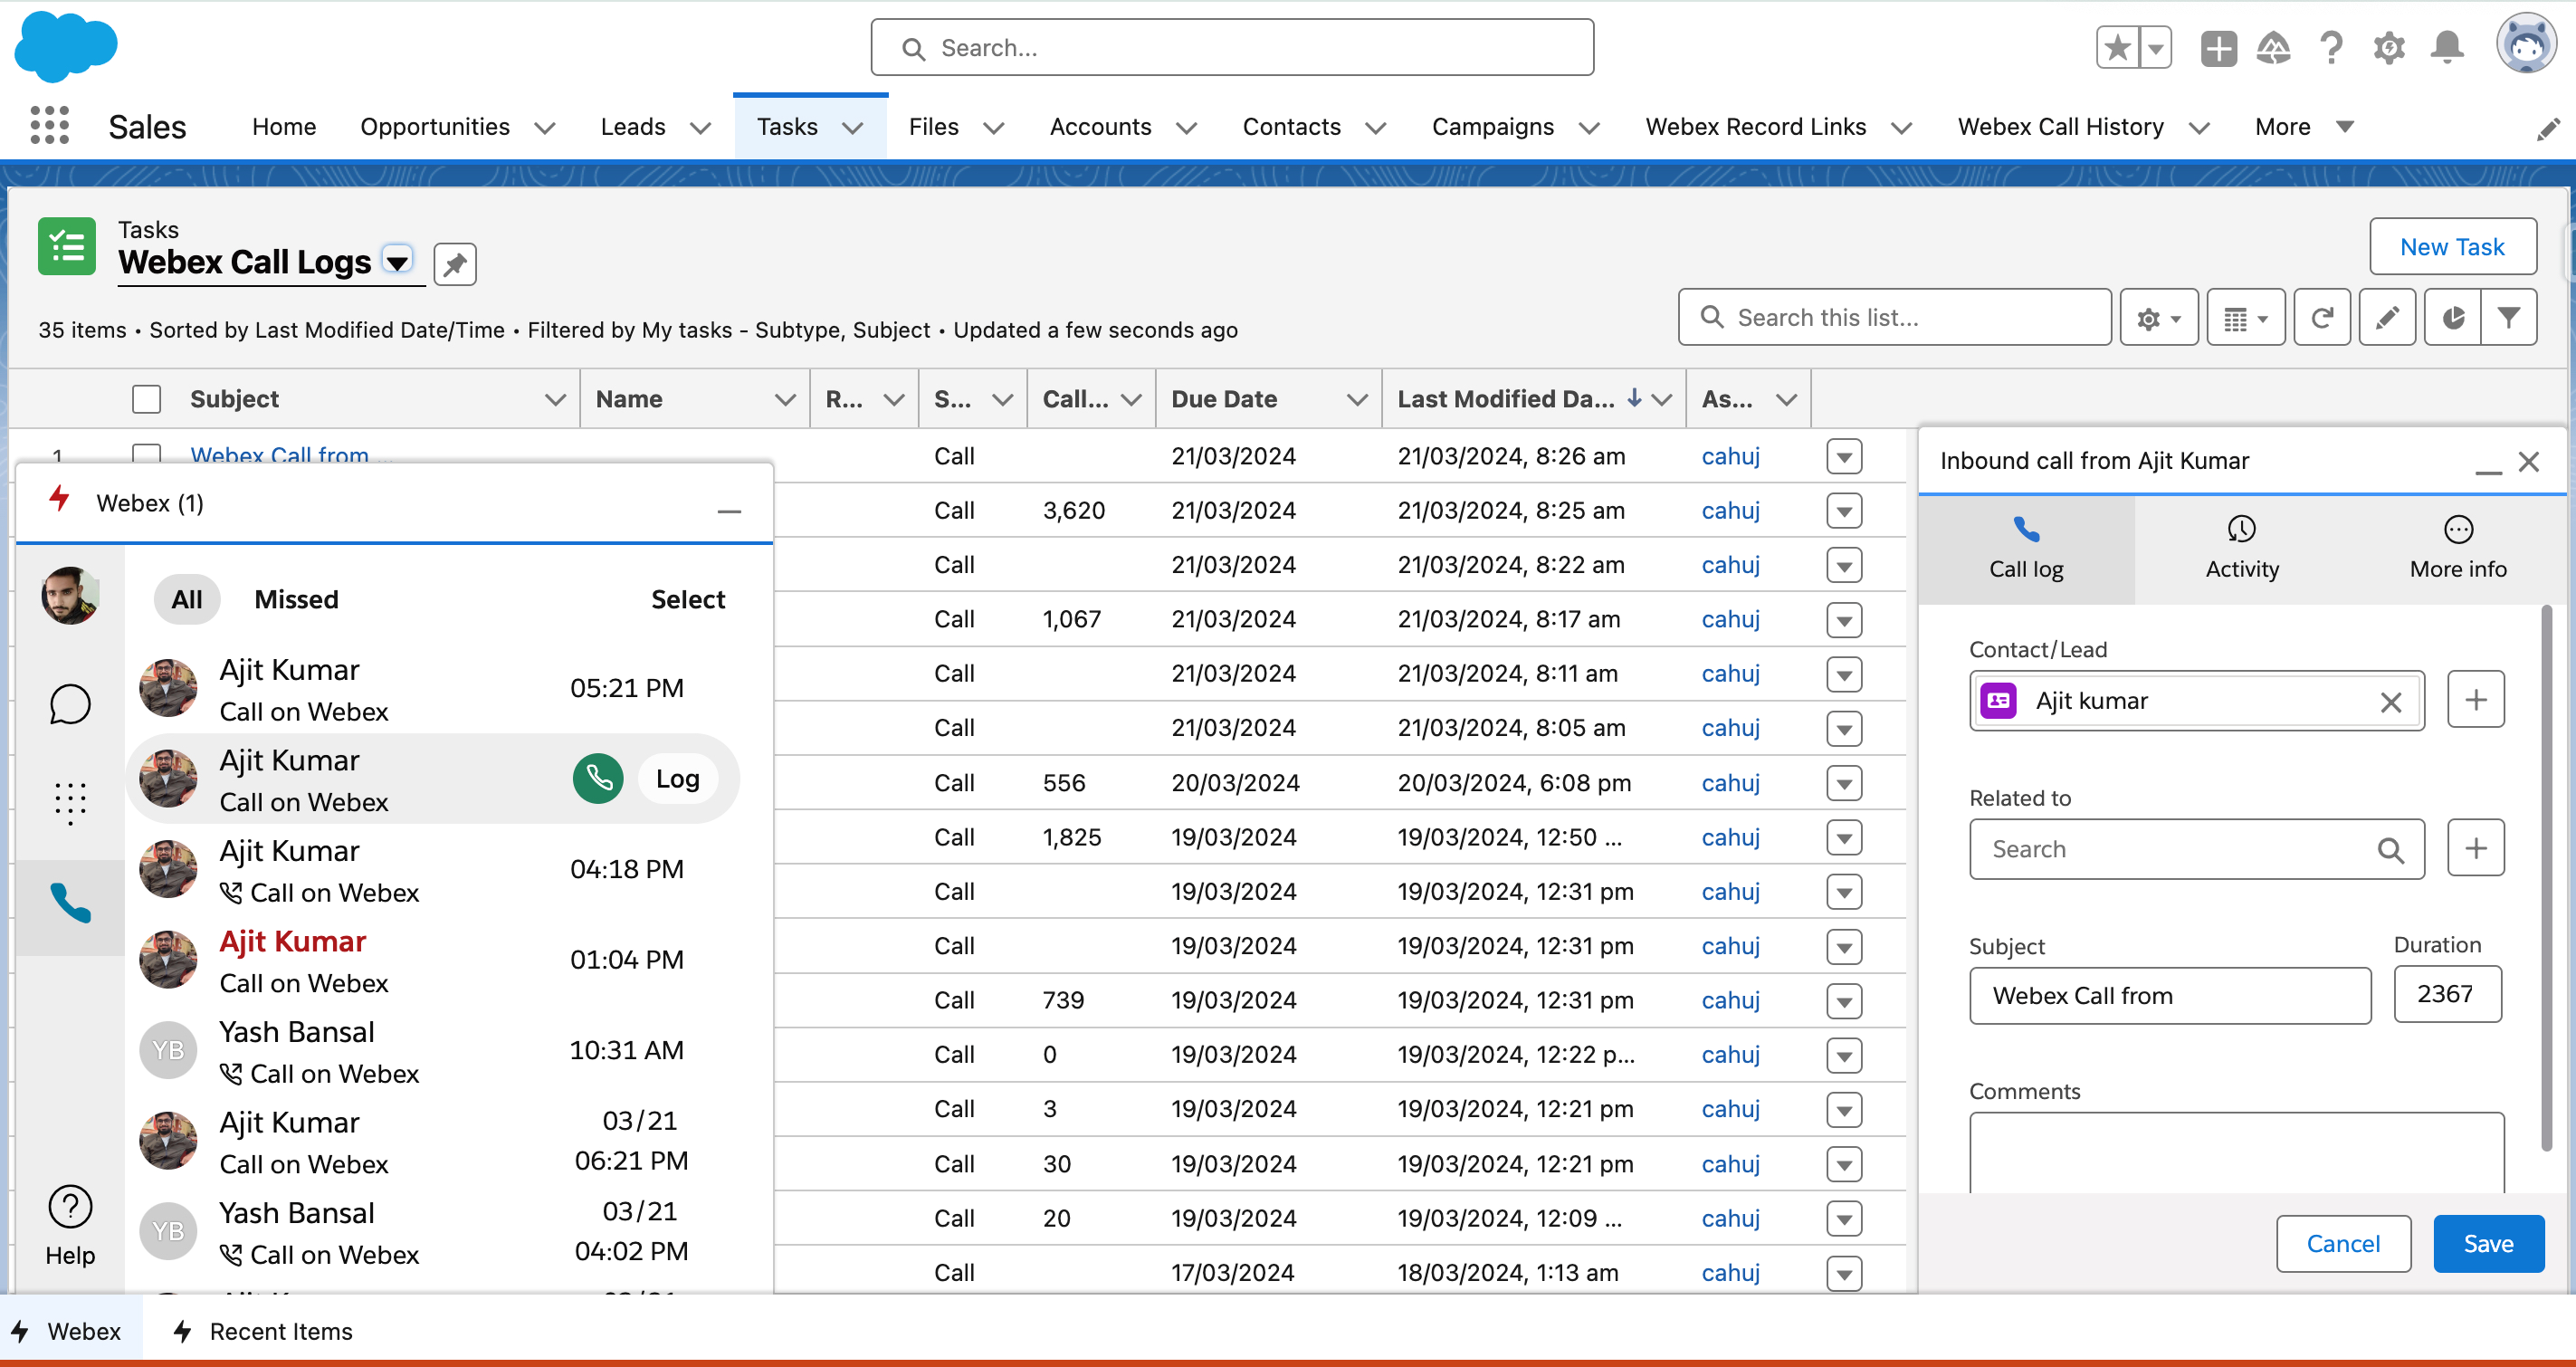Expand row action dropdown for first call entry

[x=1846, y=455]
